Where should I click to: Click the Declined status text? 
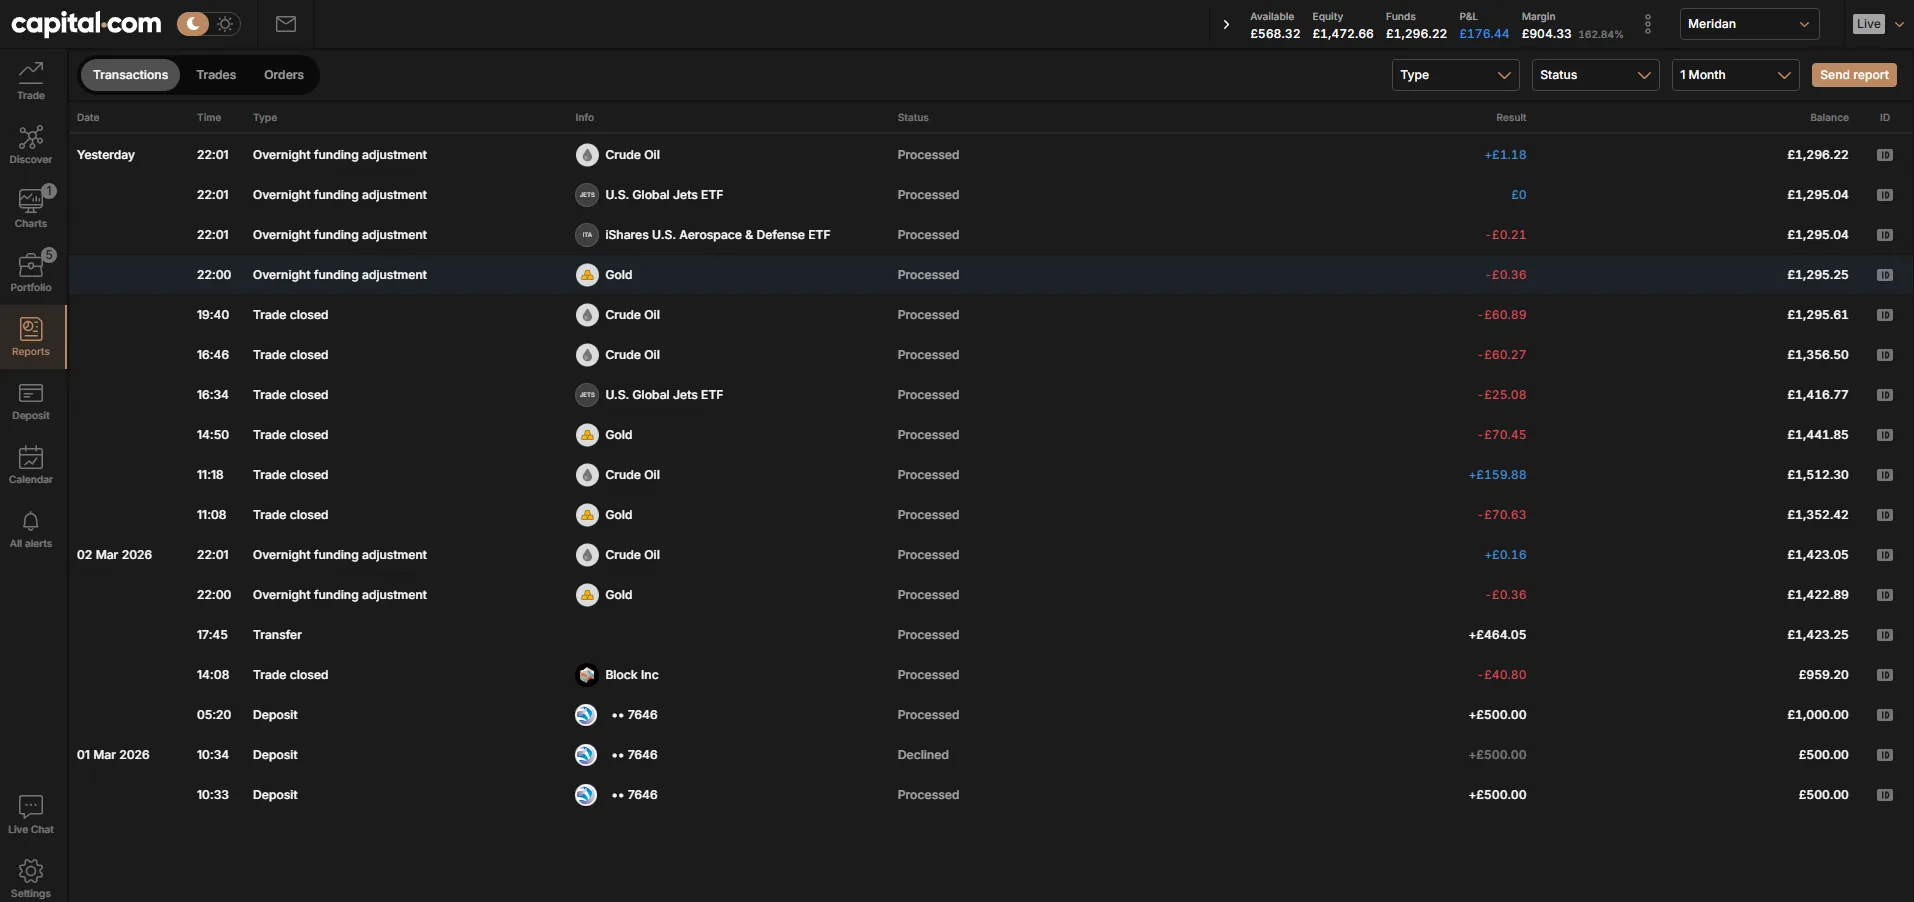click(x=923, y=755)
